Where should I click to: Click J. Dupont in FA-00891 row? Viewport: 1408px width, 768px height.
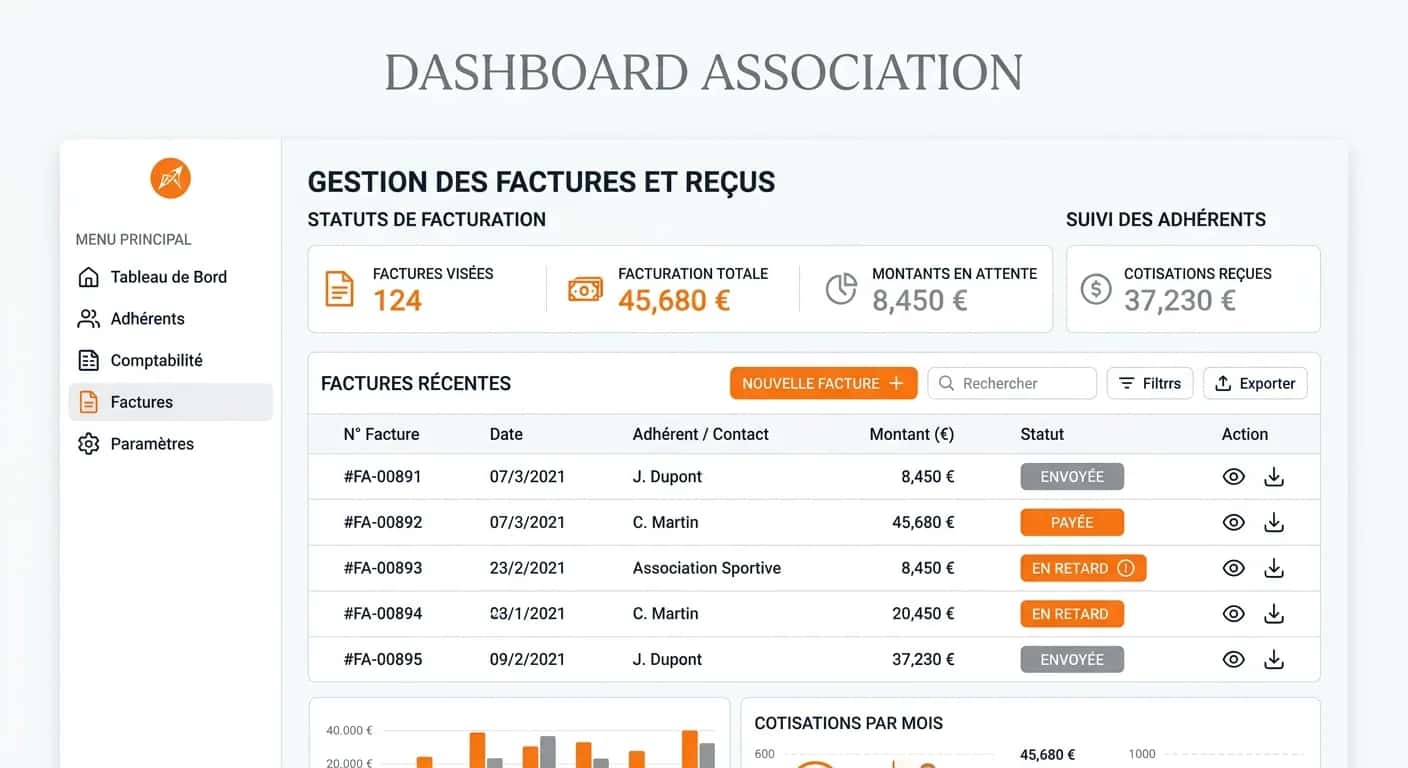coord(667,477)
